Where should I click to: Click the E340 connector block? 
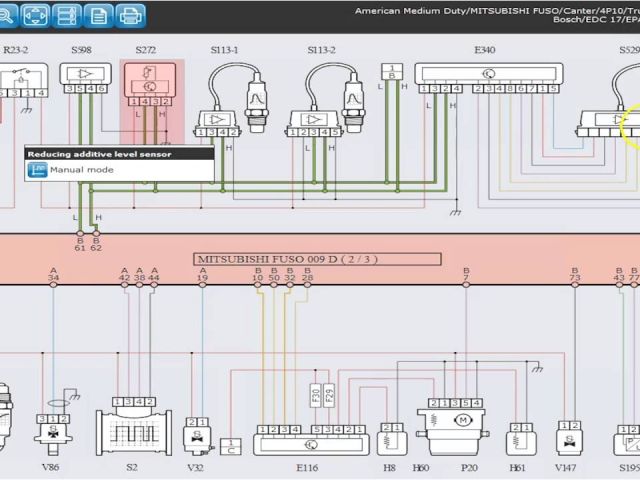tap(486, 74)
